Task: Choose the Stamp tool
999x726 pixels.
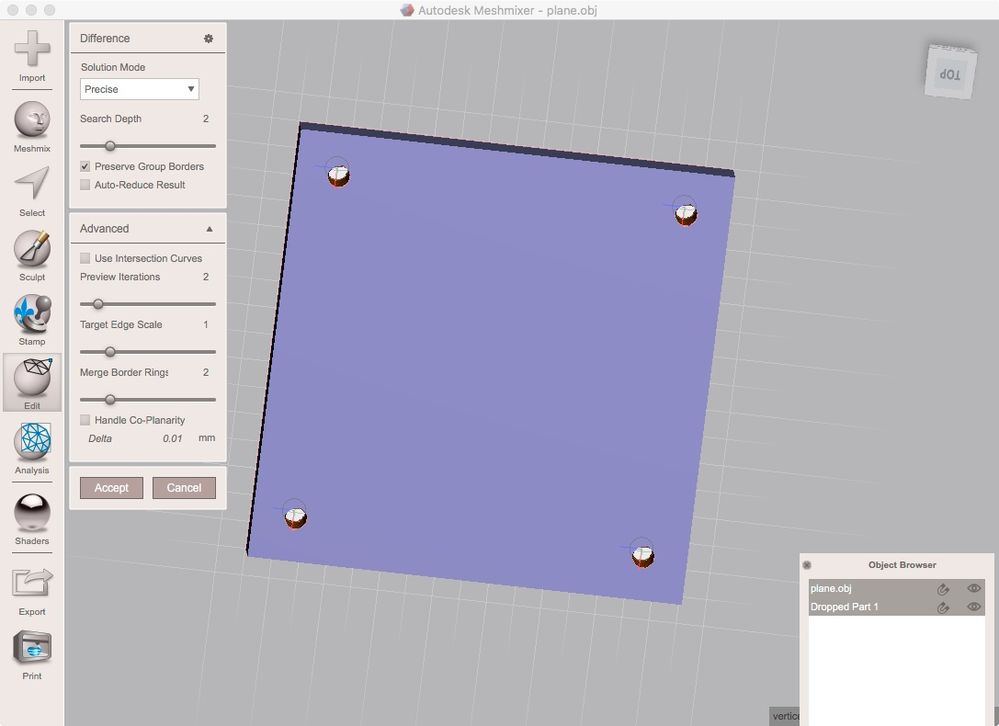Action: pyautogui.click(x=32, y=319)
